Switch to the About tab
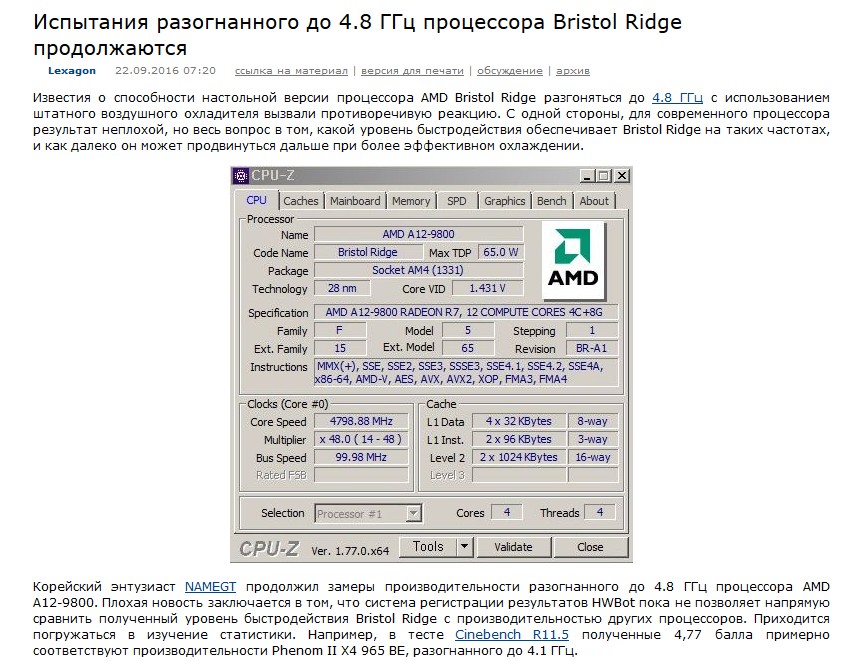The width and height of the screenshot is (866, 661). pos(594,201)
